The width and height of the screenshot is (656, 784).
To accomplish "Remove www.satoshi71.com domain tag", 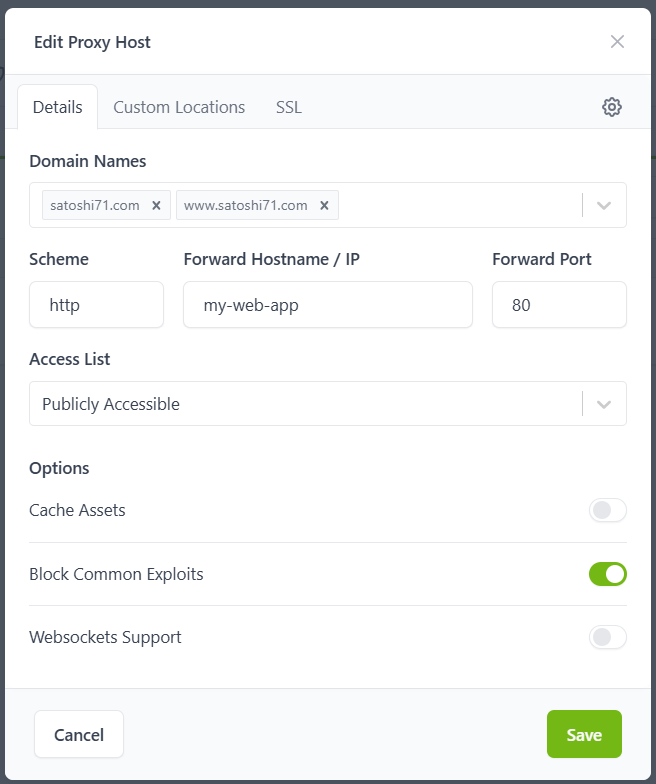I will click(324, 205).
